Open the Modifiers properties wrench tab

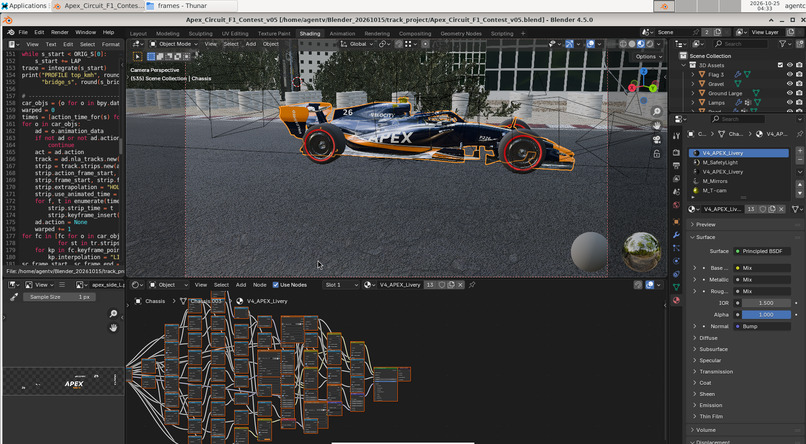[676, 235]
